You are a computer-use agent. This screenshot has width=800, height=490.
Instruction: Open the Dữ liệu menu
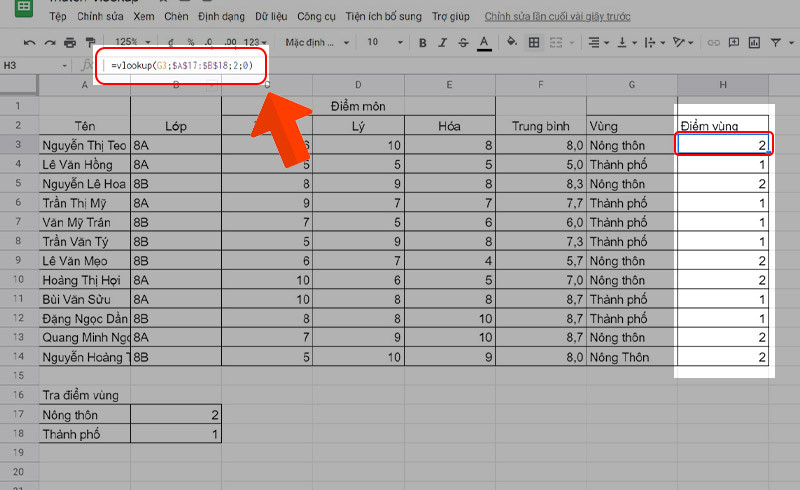pyautogui.click(x=271, y=16)
